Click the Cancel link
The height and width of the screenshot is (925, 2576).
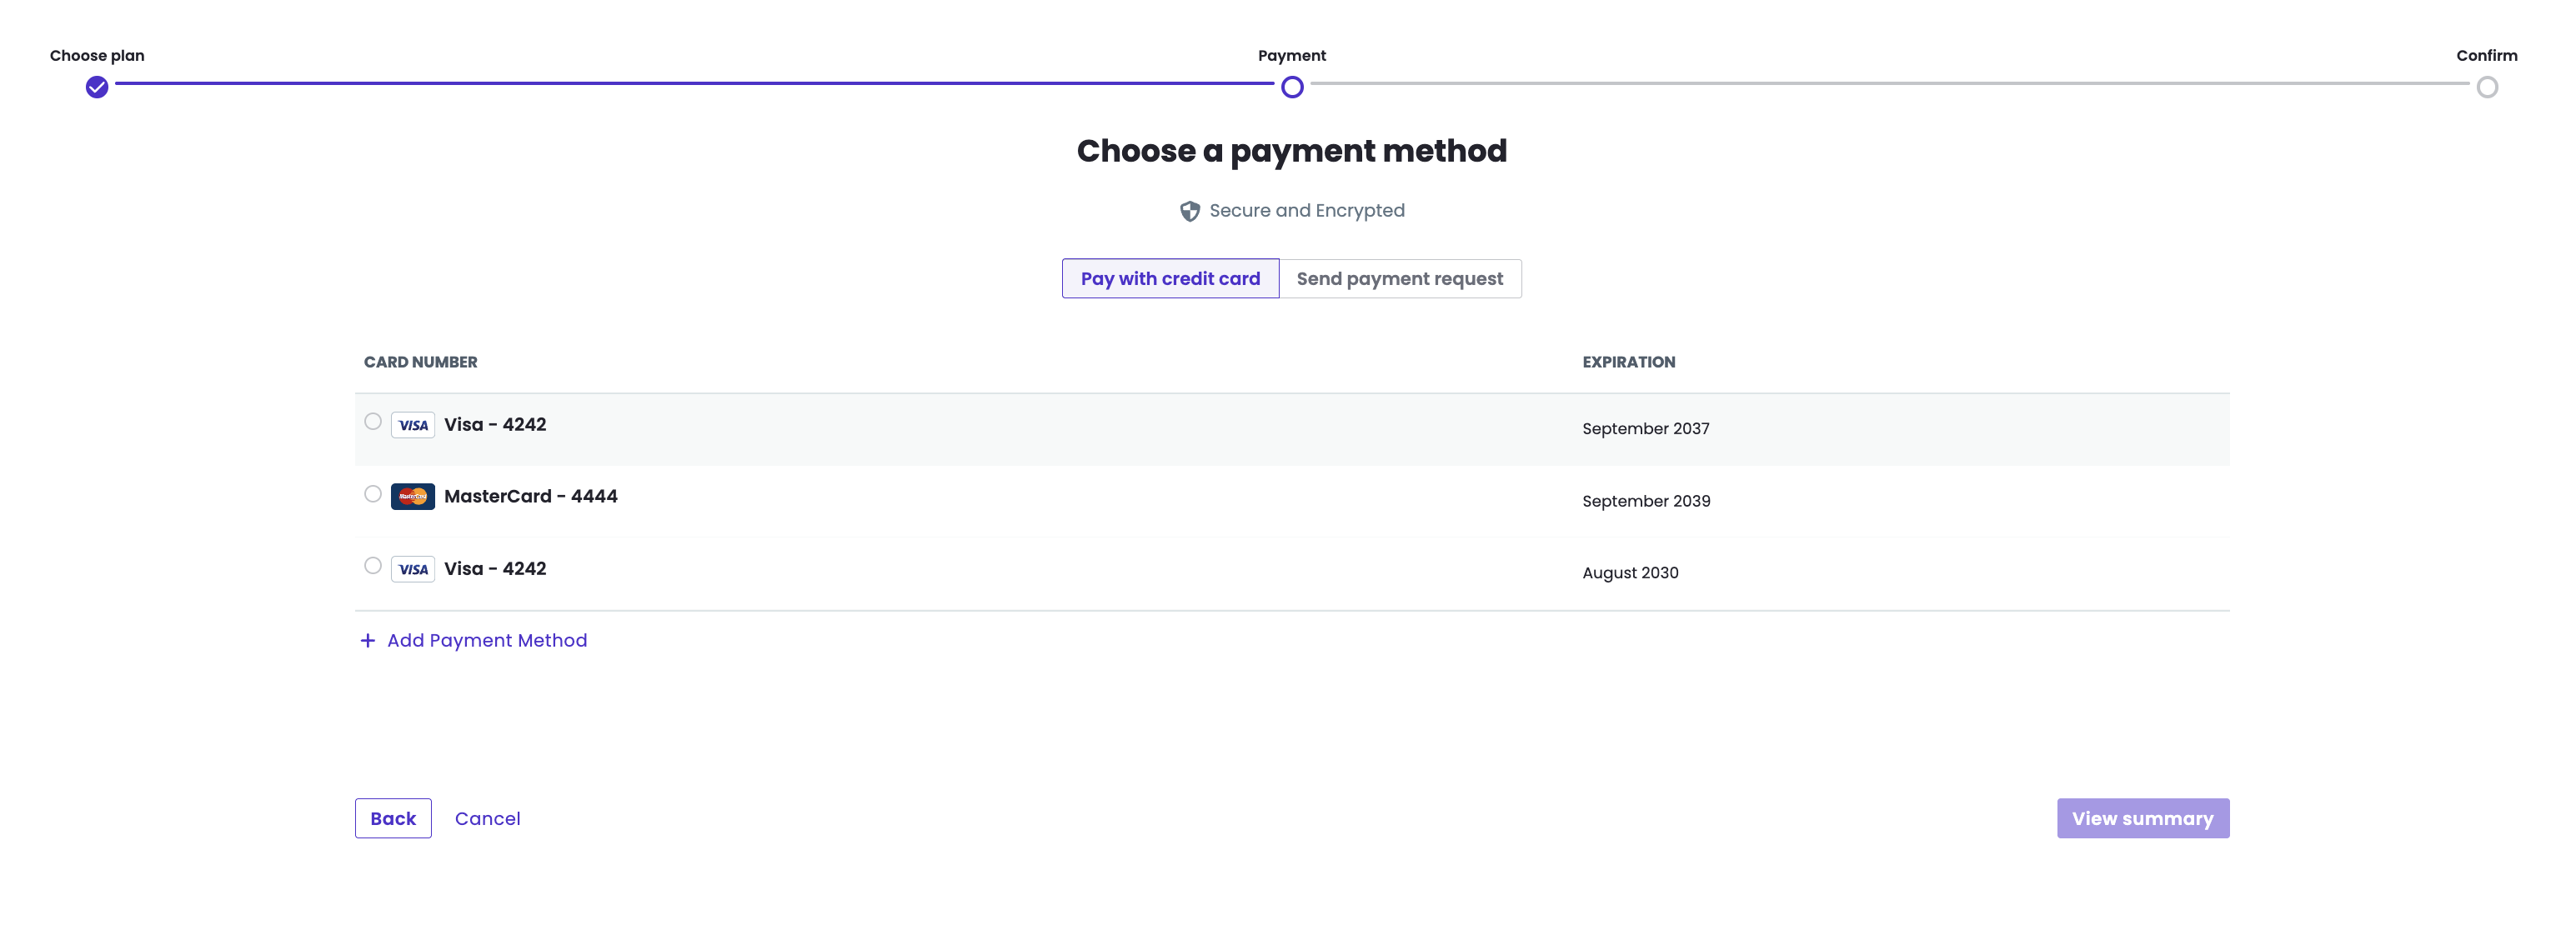pyautogui.click(x=488, y=818)
